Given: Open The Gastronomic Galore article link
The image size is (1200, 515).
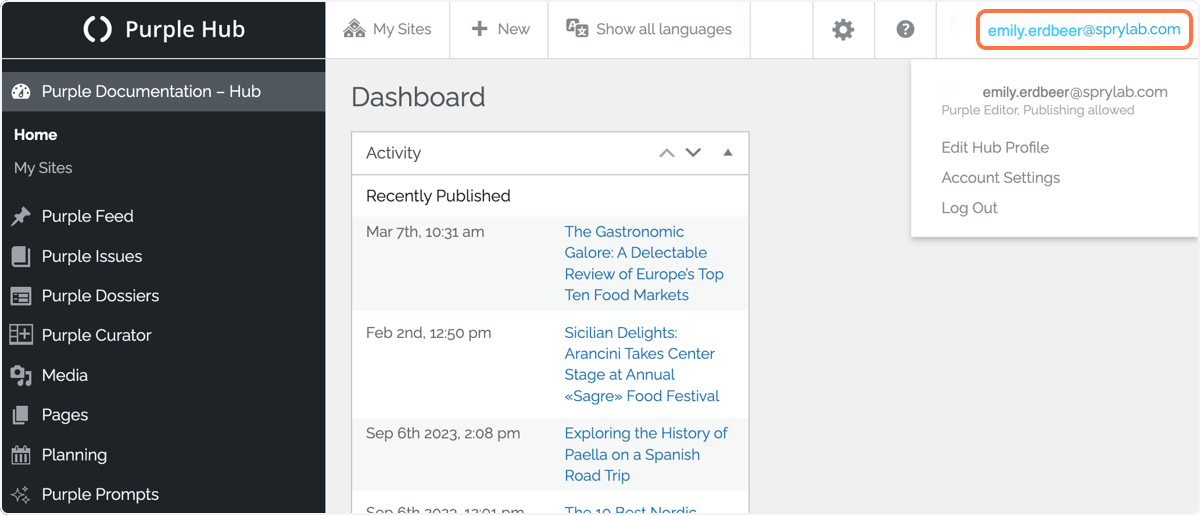Looking at the screenshot, I should tap(644, 263).
